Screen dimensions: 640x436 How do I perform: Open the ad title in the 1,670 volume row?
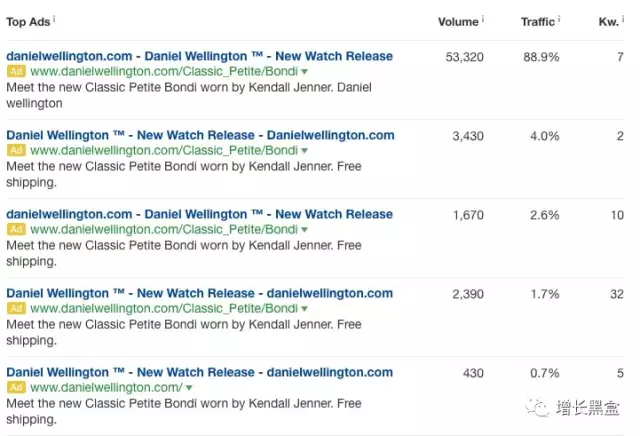click(200, 214)
